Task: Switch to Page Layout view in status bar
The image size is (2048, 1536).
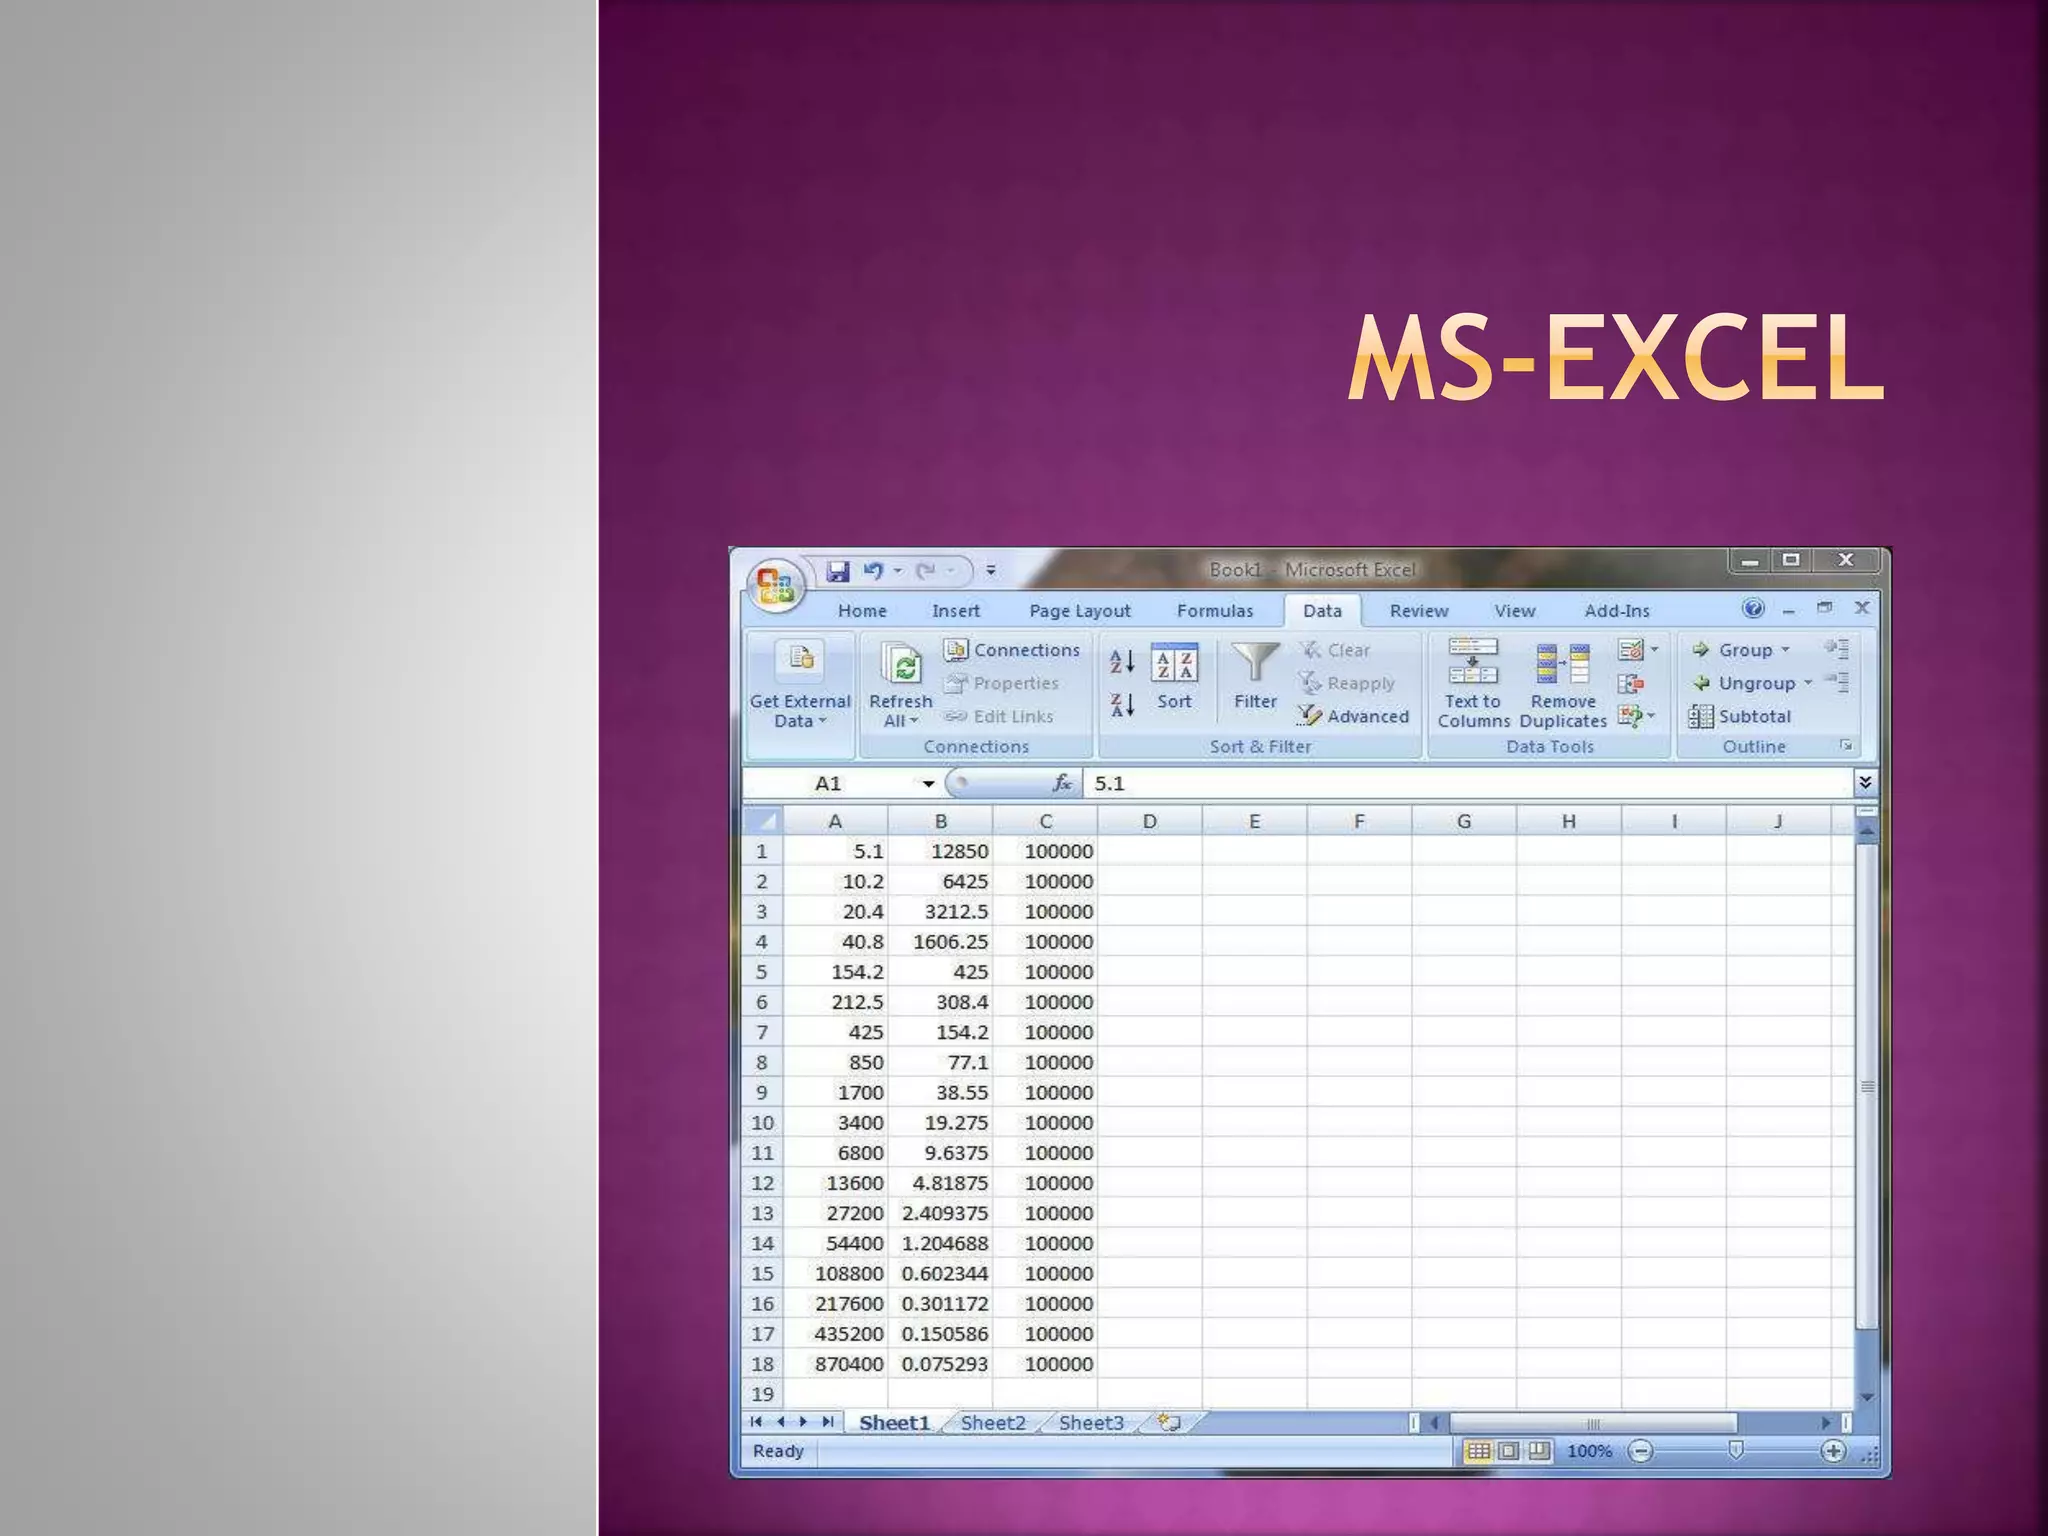Action: pyautogui.click(x=1509, y=1451)
